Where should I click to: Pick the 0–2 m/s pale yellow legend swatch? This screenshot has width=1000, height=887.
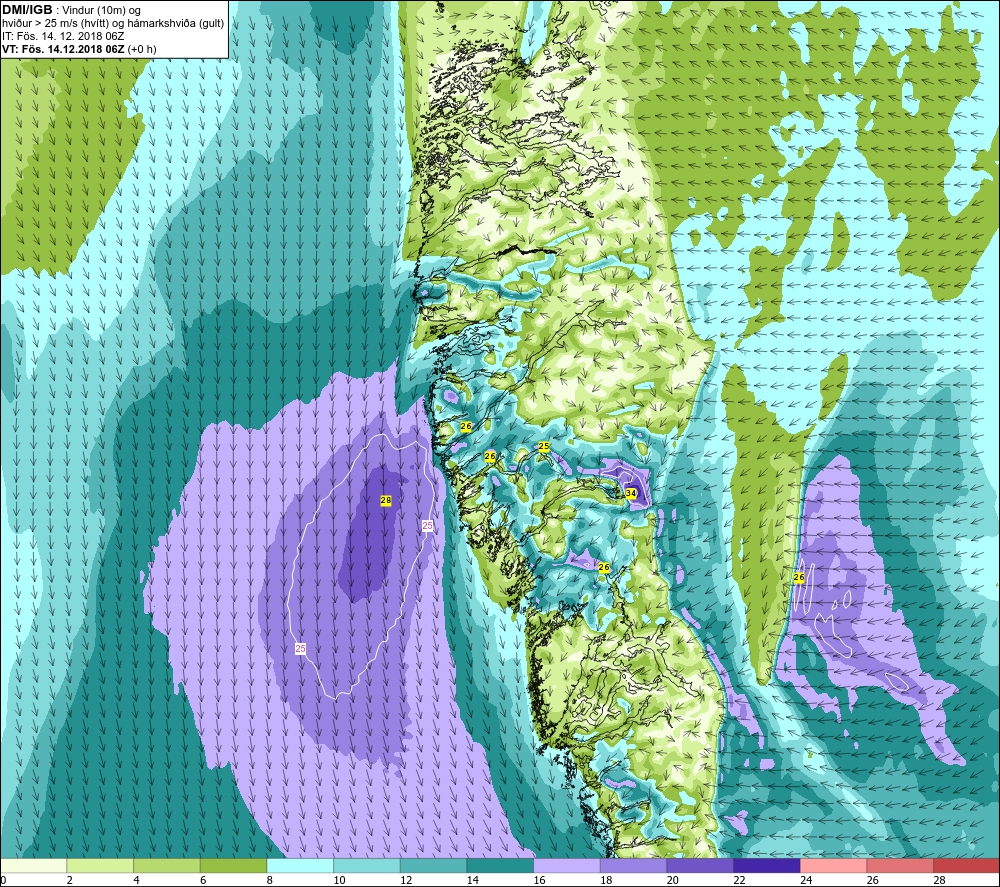[33, 866]
